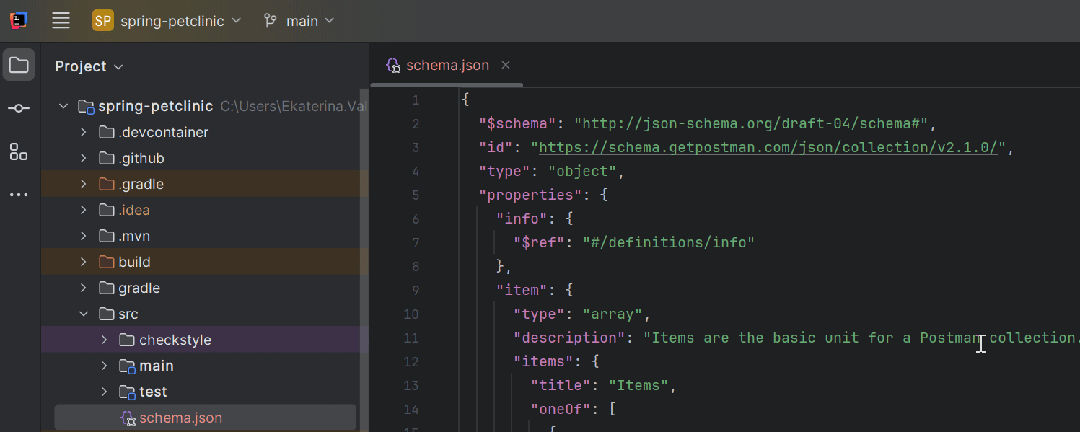Select the .devcontainer folder row
Screen dimensions: 1080x432
click(x=205, y=132)
